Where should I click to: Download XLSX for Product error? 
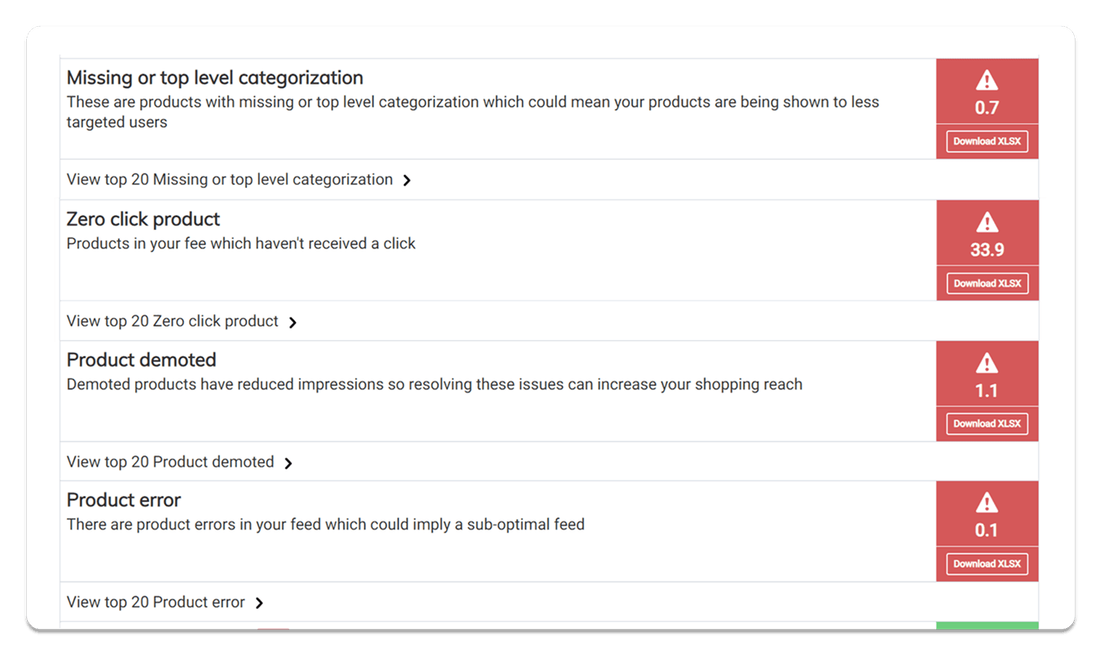pyautogui.click(x=986, y=564)
